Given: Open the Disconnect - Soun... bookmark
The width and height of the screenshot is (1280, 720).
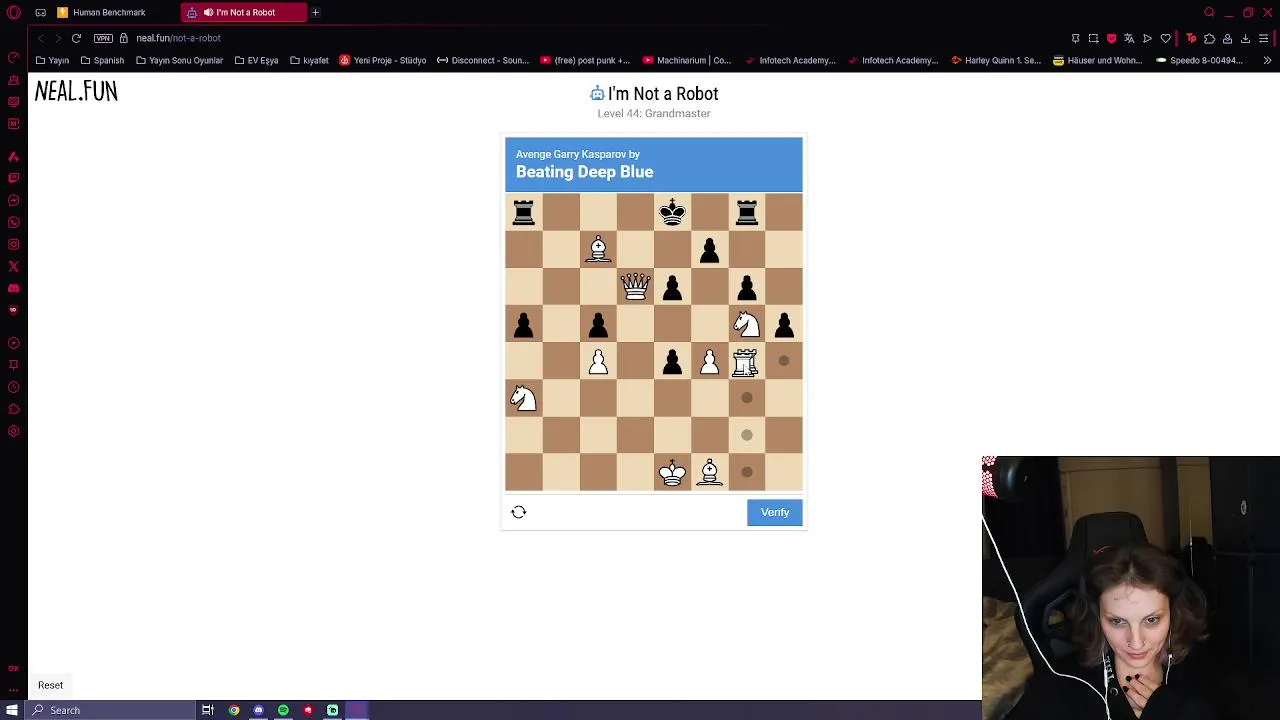Looking at the screenshot, I should pyautogui.click(x=483, y=60).
